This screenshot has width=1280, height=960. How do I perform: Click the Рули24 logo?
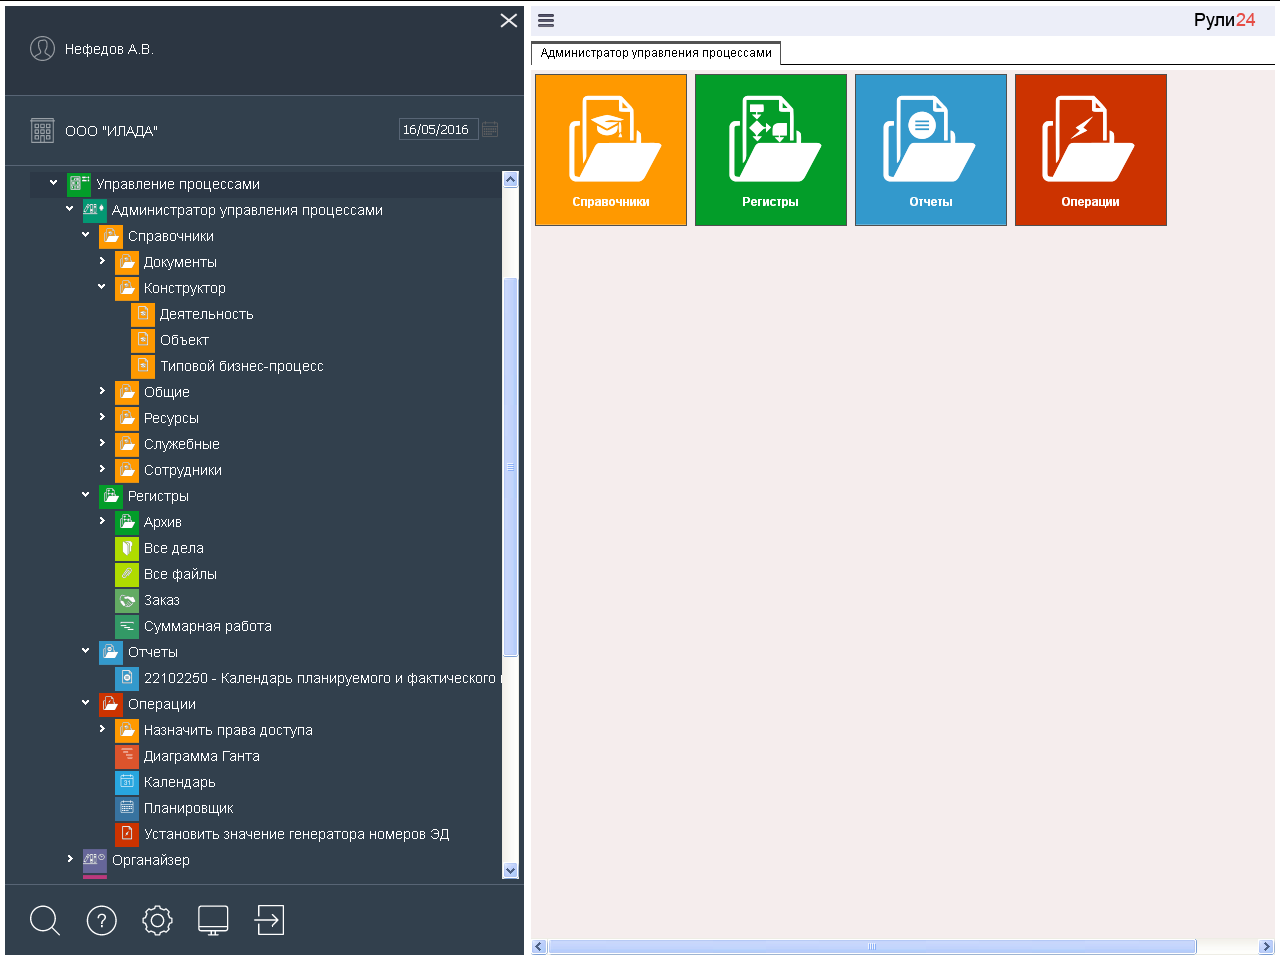click(1224, 20)
